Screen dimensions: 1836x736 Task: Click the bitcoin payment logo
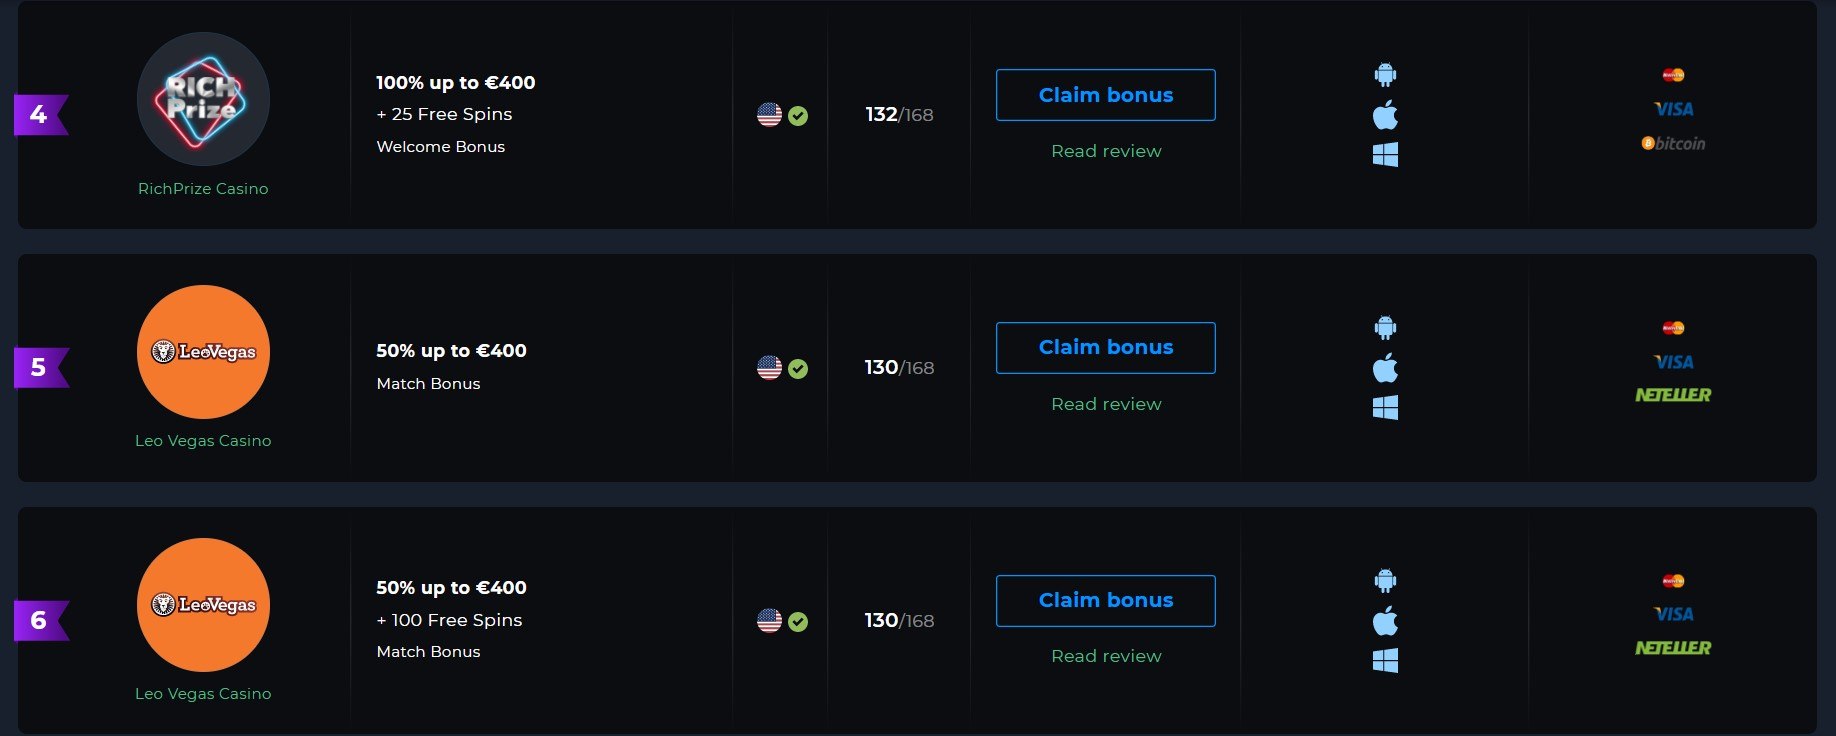tap(1673, 143)
